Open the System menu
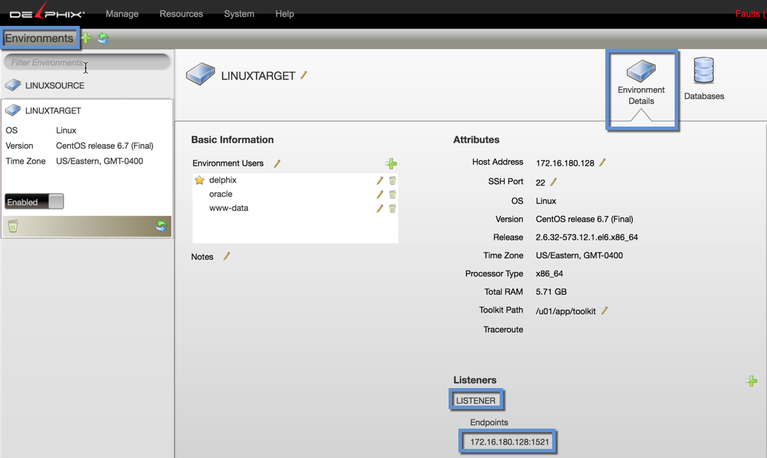 coord(239,14)
